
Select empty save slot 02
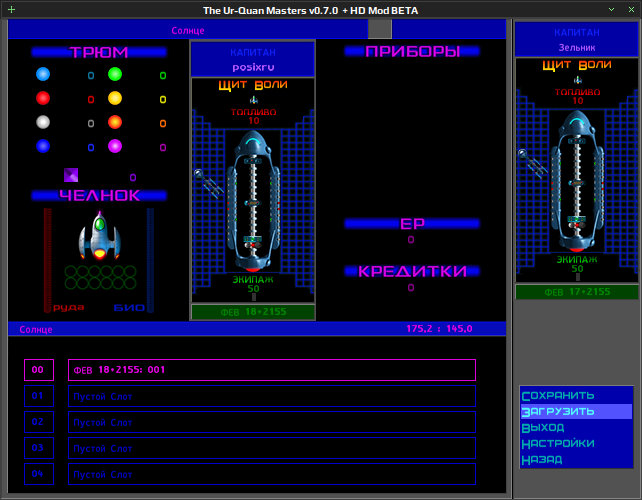coord(272,422)
